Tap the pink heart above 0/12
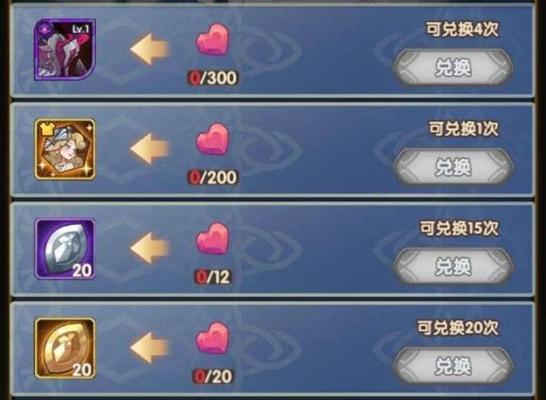 [x=212, y=238]
